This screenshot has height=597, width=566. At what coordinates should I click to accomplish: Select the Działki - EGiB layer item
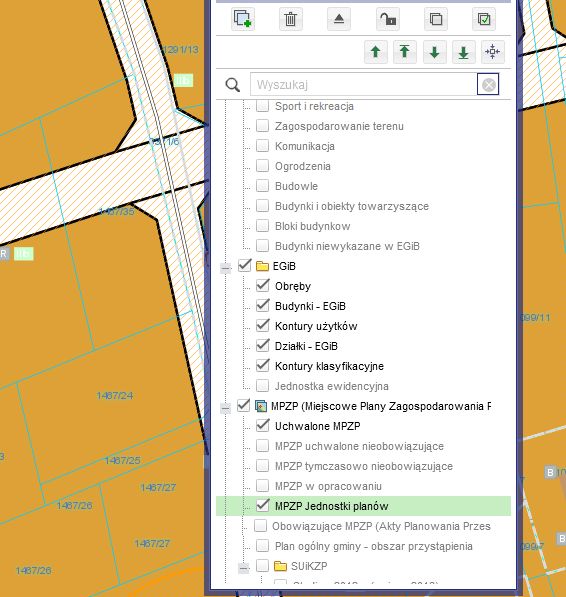pos(306,346)
